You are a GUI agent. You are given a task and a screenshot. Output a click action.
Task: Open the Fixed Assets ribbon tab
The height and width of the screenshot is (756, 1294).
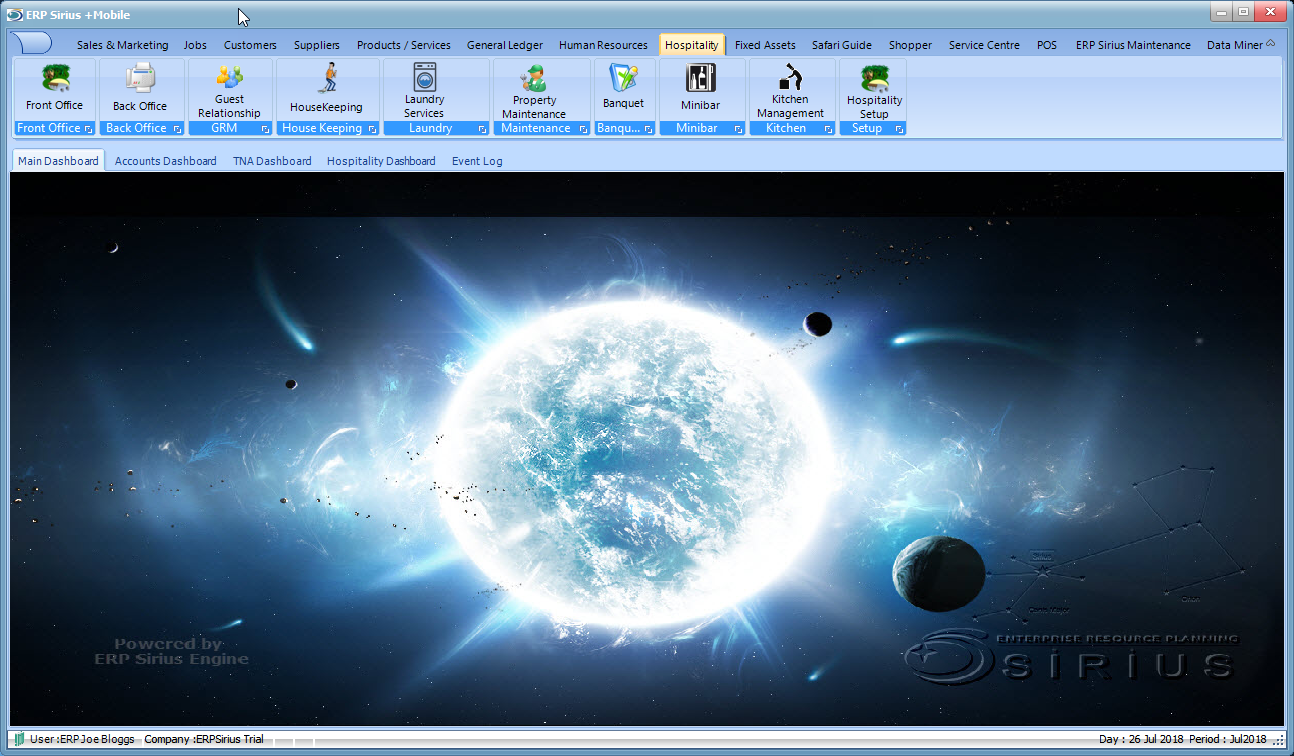click(x=765, y=45)
